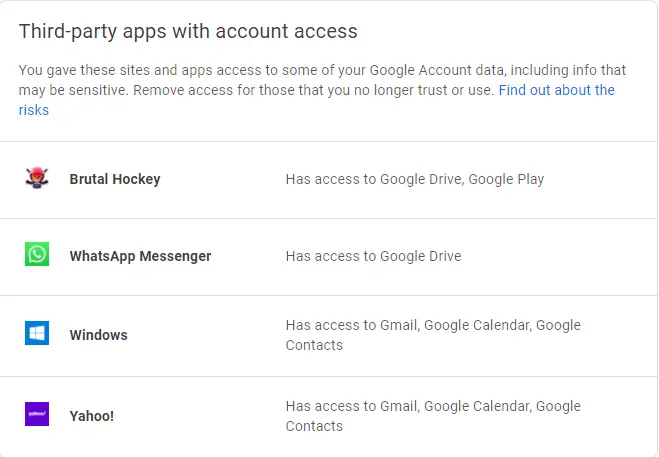This screenshot has width=659, height=457.
Task: Open 'Find out about the risks' link
Action: 556,90
